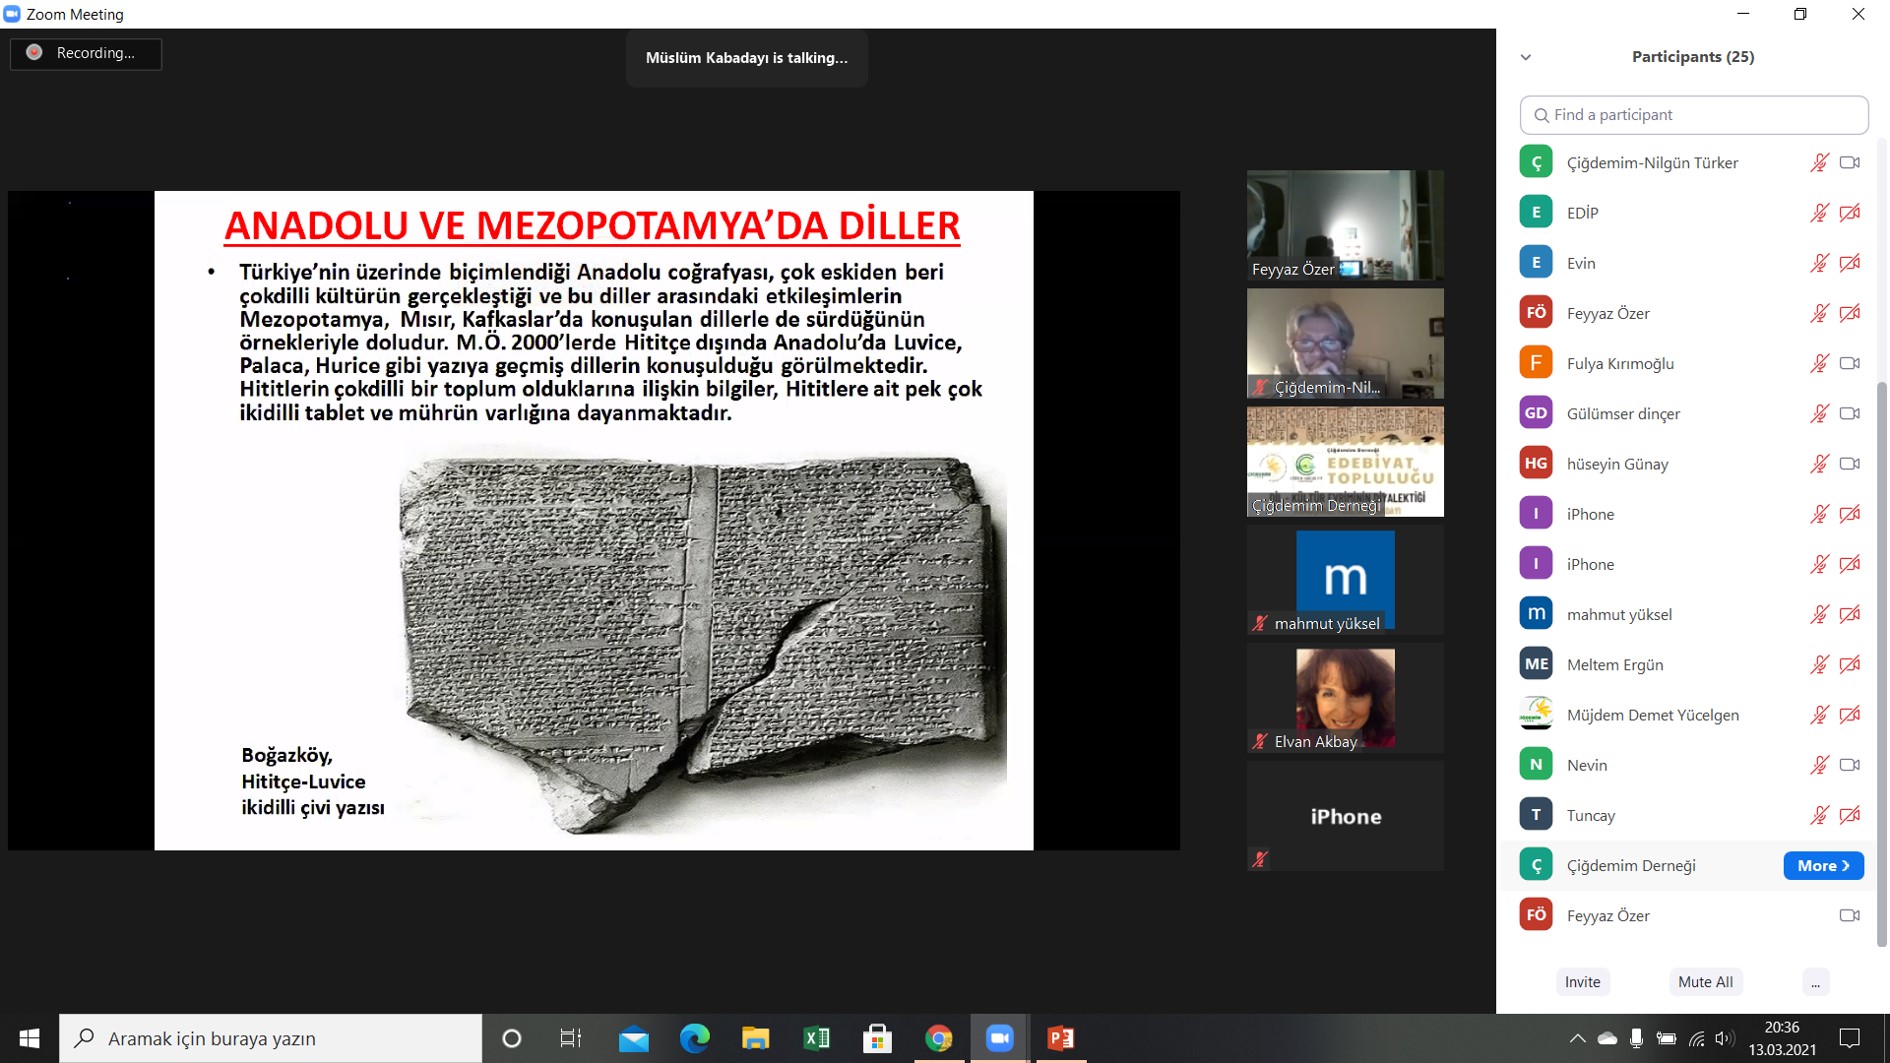The width and height of the screenshot is (1890, 1063).
Task: Click the Invite button
Action: (x=1582, y=982)
